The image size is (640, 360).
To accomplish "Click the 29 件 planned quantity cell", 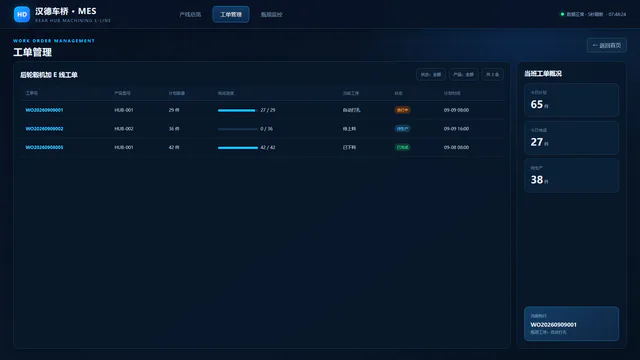I will point(174,110).
